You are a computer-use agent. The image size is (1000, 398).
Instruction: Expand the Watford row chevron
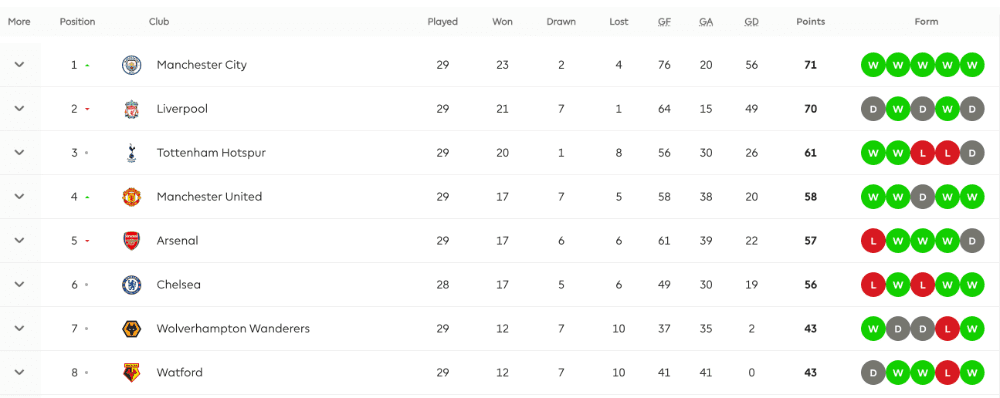pyautogui.click(x=19, y=373)
